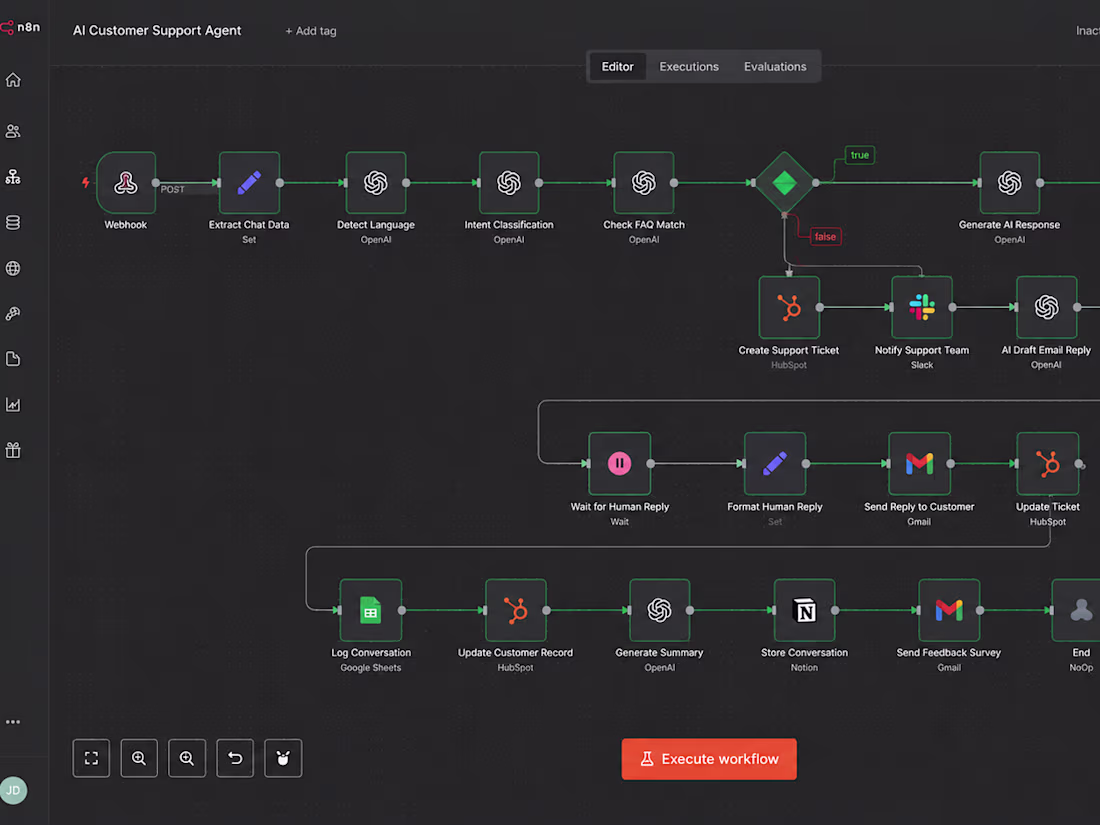The height and width of the screenshot is (825, 1100).
Task: Click the first zoom magnifier button
Action: tap(139, 758)
